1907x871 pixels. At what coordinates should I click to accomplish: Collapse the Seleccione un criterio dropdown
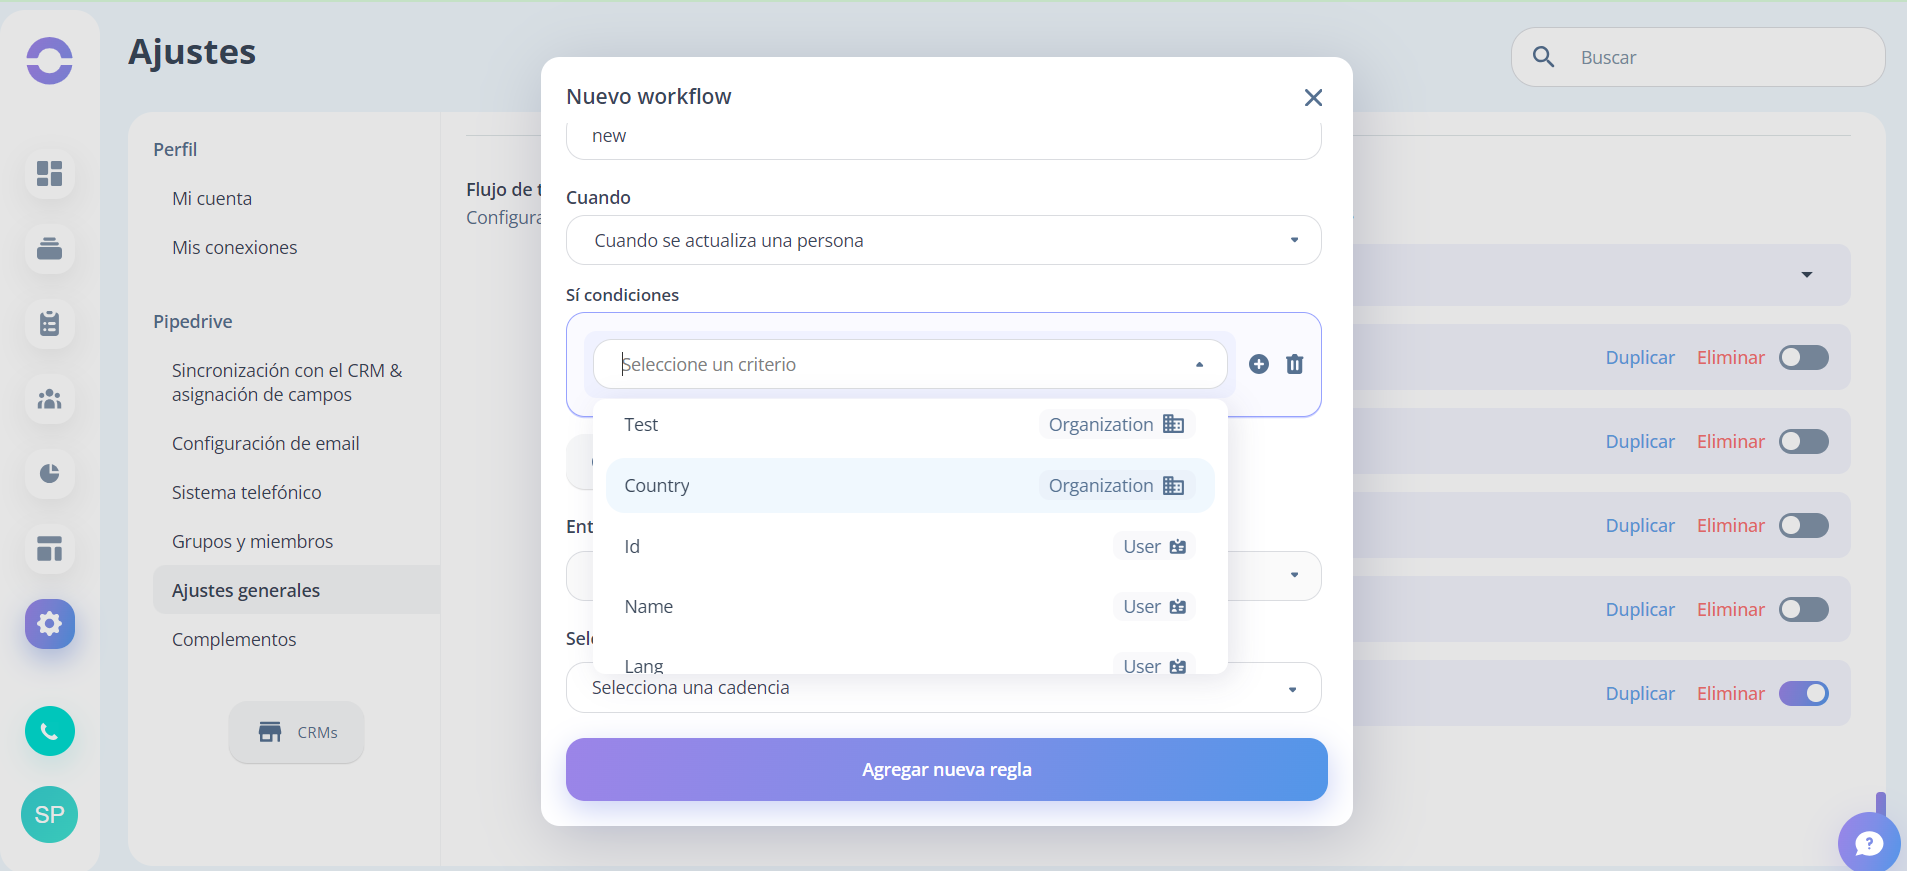1199,365
